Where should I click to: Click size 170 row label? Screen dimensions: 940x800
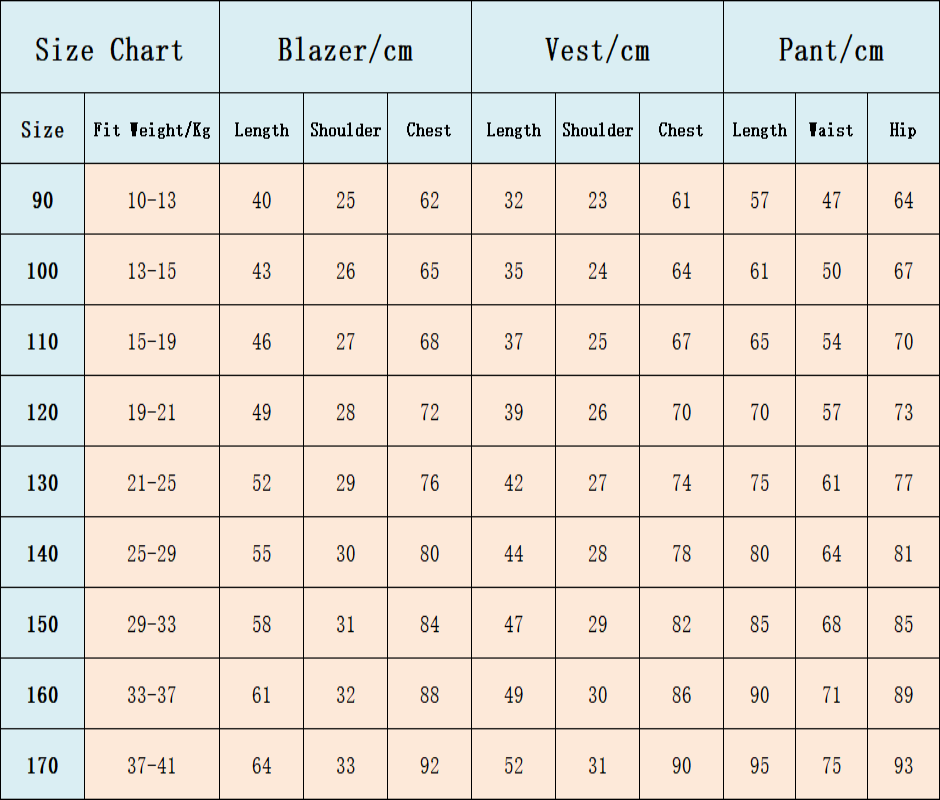coord(43,765)
